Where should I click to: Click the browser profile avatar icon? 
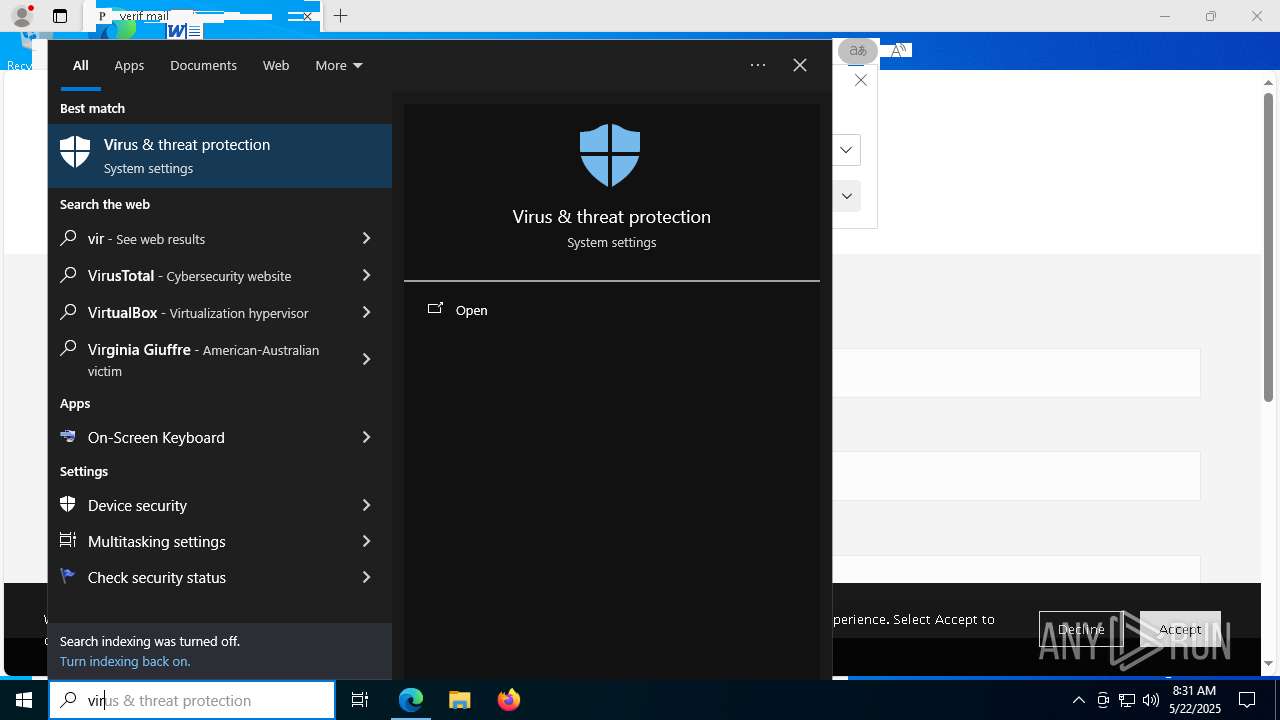pyautogui.click(x=22, y=16)
